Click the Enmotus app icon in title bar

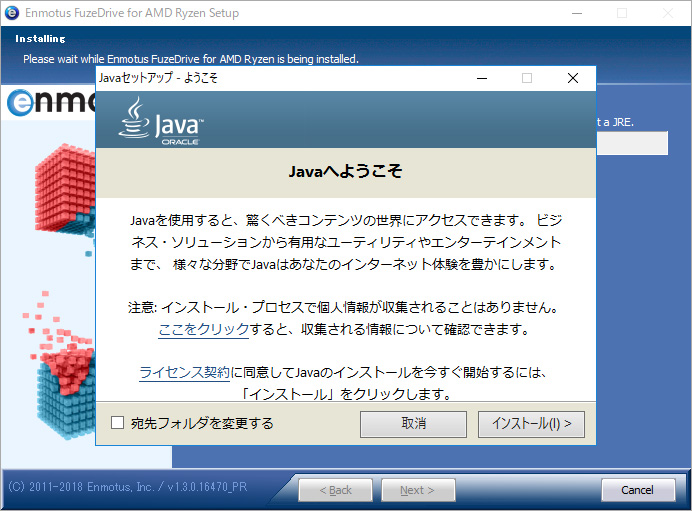[12, 13]
